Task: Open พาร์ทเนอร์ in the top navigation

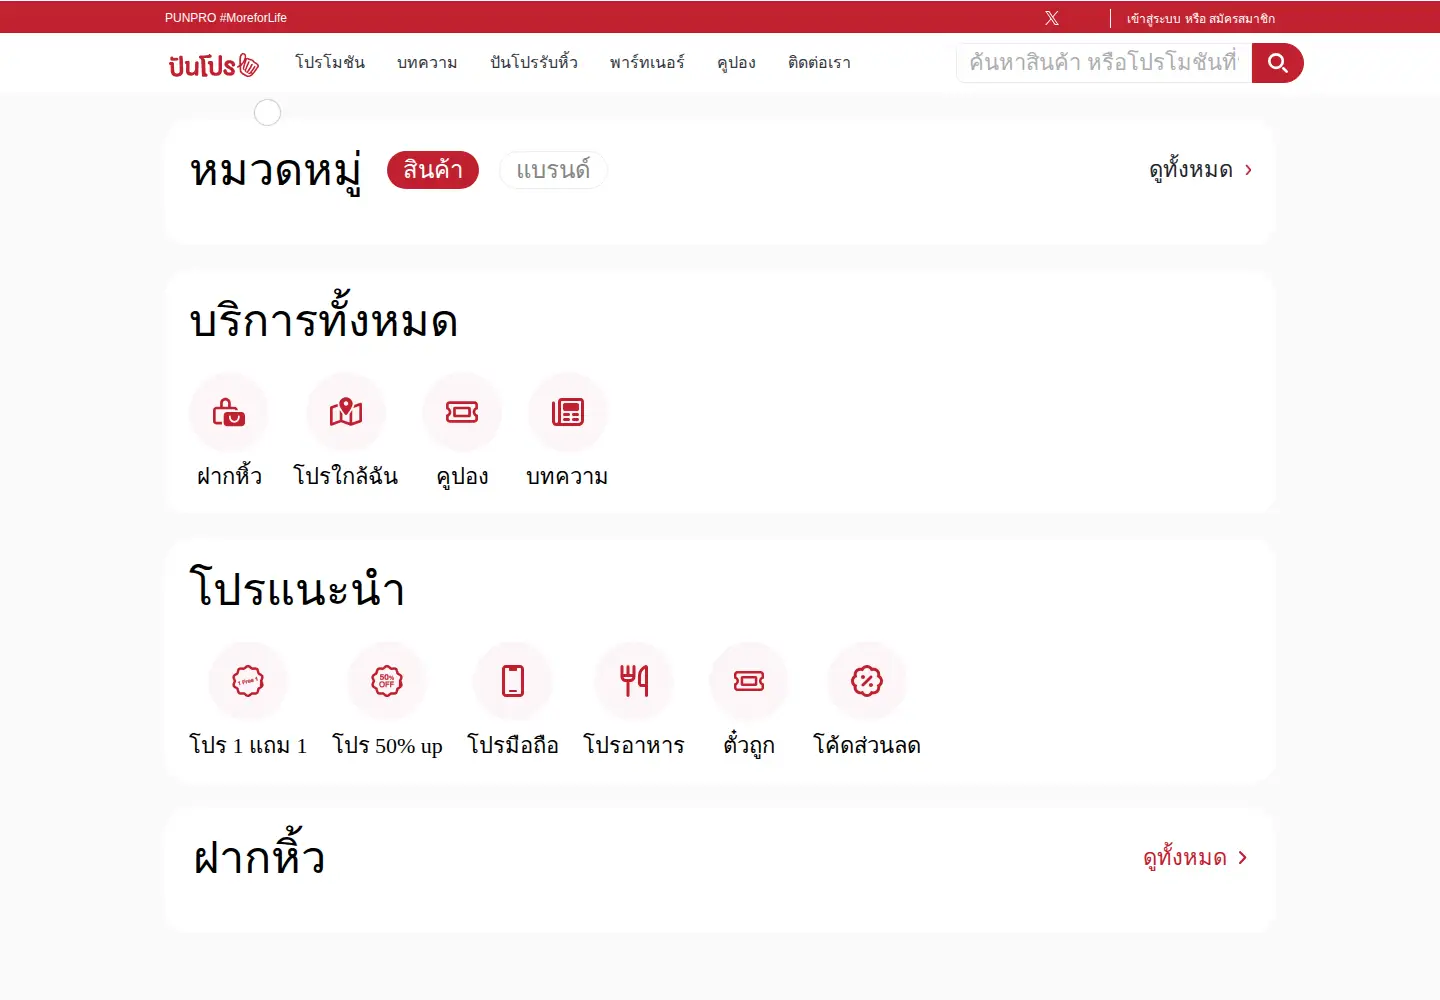Action: [x=647, y=63]
